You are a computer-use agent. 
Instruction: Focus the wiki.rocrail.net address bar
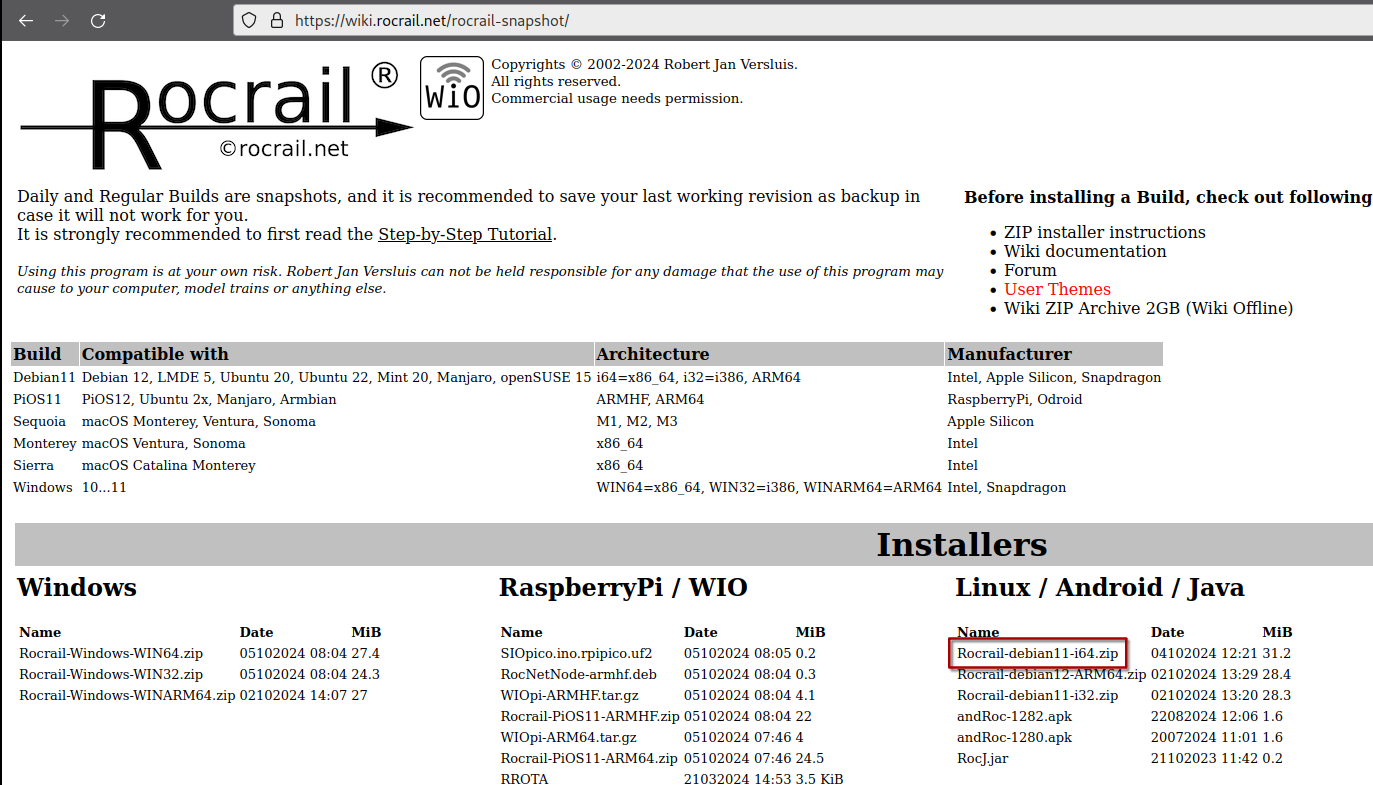(700, 20)
